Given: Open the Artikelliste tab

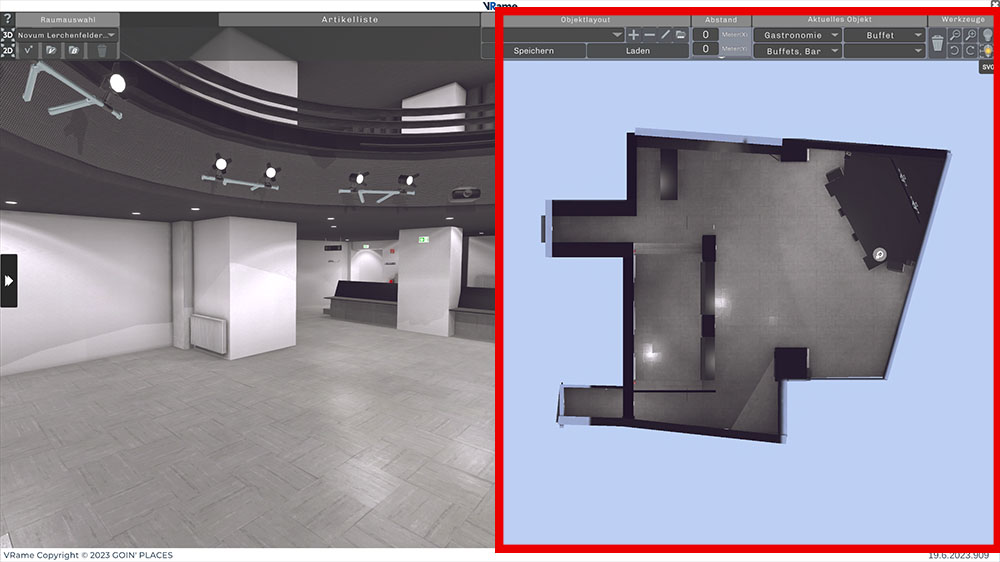Looking at the screenshot, I should click(x=349, y=20).
